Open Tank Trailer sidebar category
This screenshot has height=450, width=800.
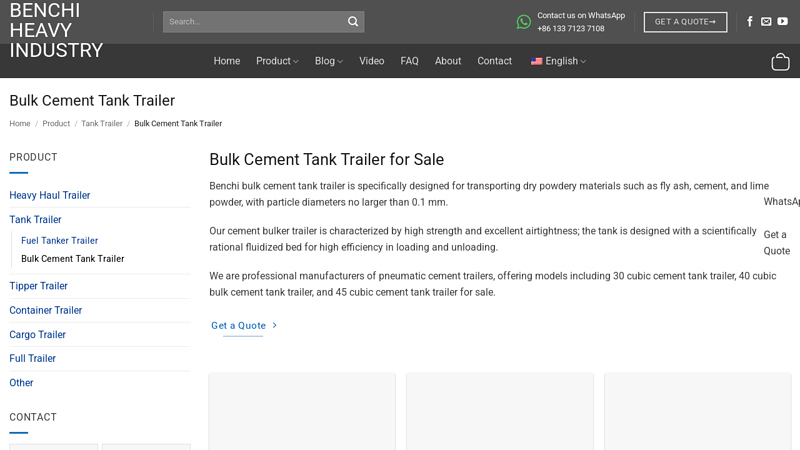35,219
